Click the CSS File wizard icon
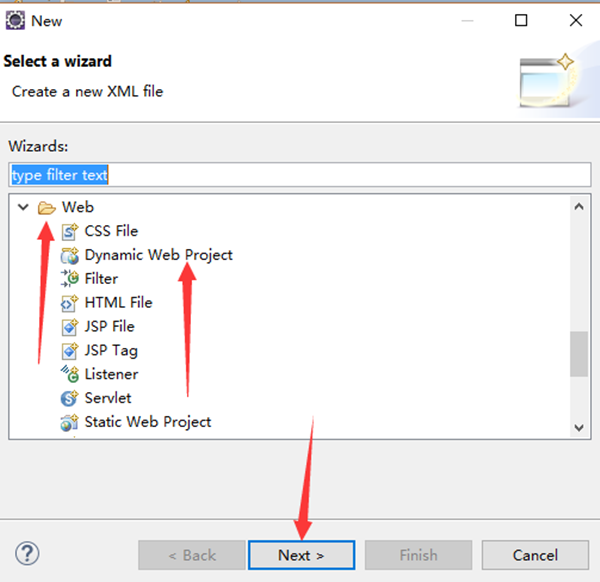 pyautogui.click(x=70, y=231)
